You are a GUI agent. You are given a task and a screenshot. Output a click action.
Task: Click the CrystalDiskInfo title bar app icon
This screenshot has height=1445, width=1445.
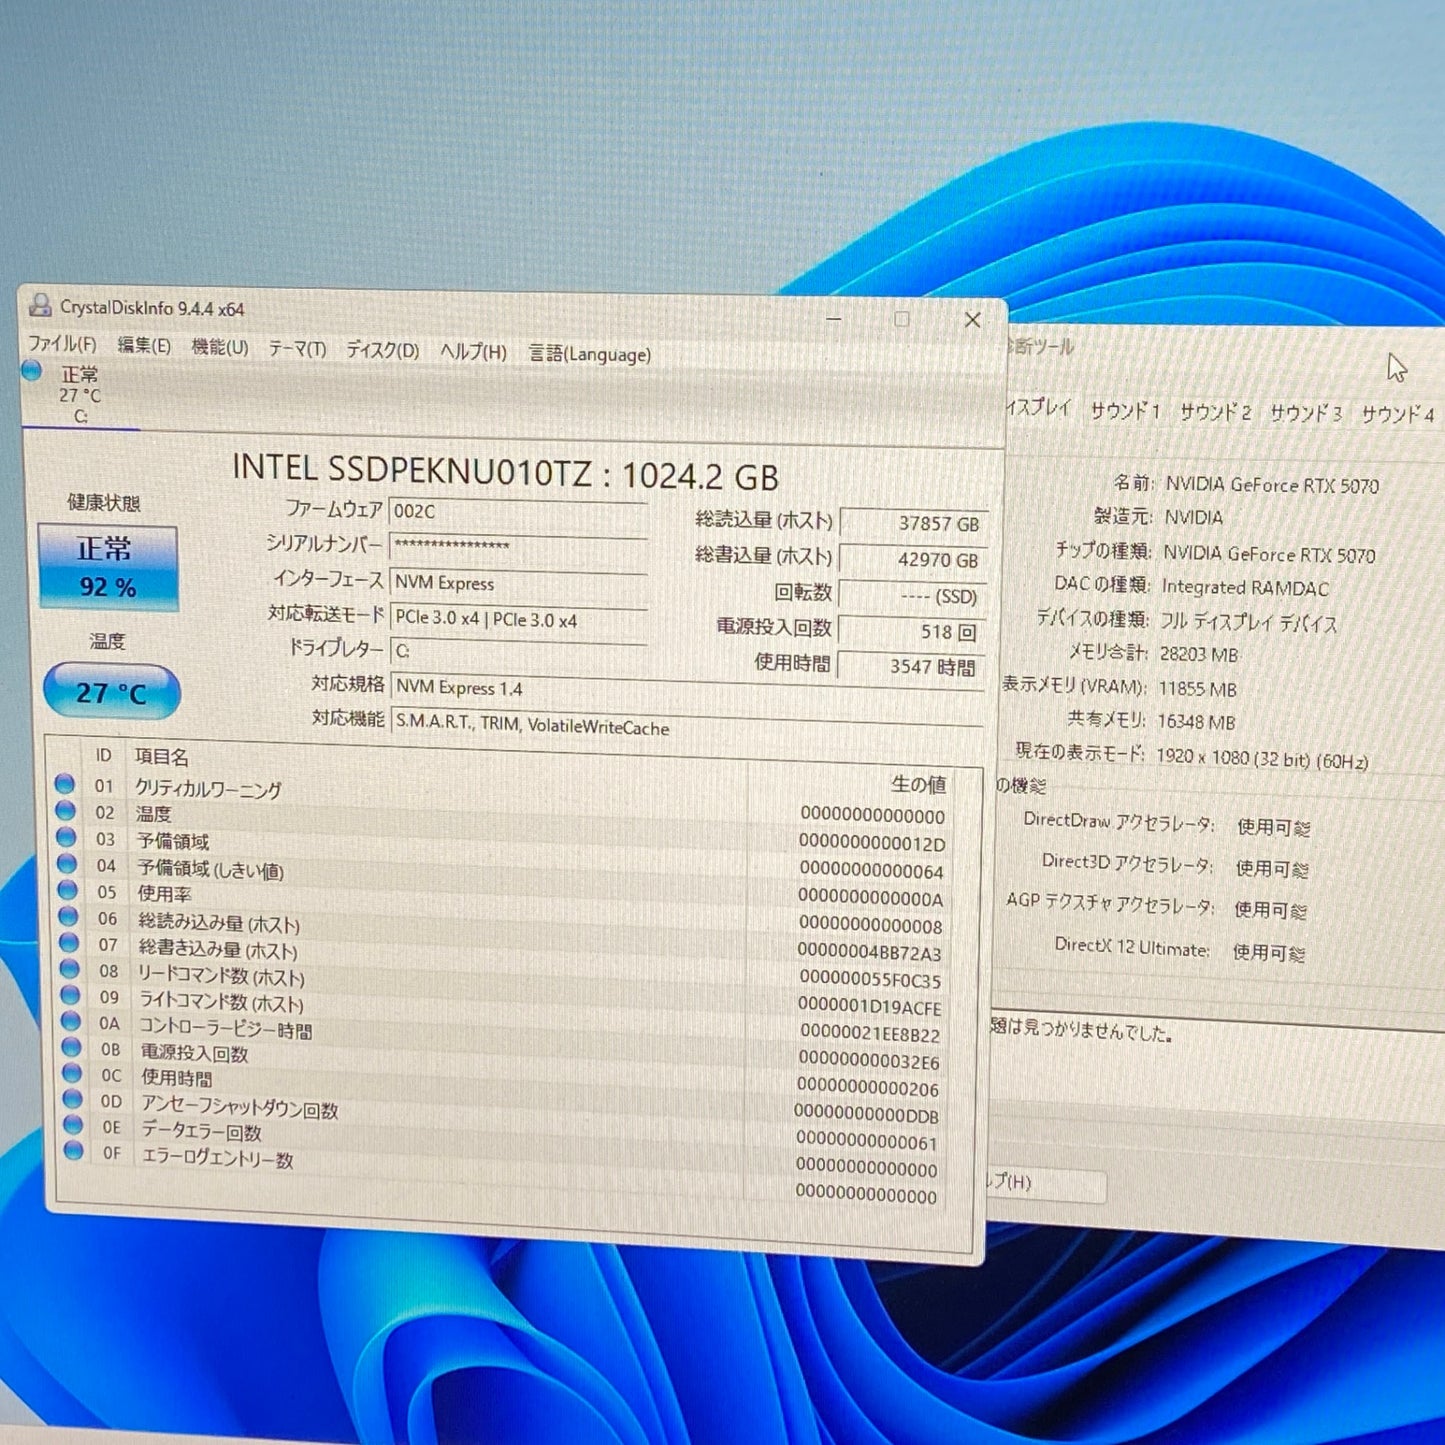click(40, 305)
